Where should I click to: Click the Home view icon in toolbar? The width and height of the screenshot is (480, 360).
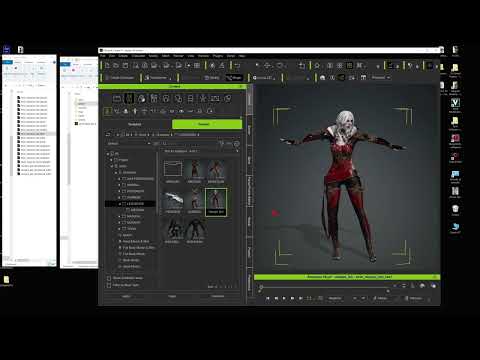pos(317,66)
